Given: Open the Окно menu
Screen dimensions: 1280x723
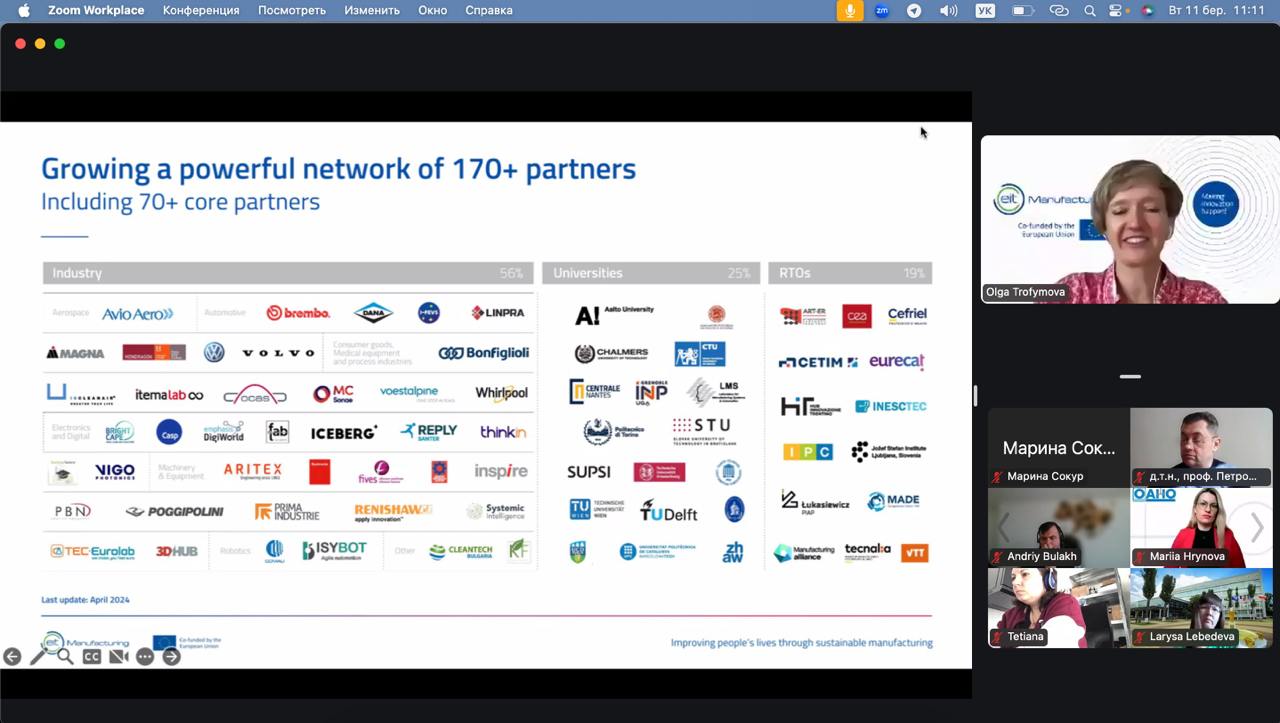Looking at the screenshot, I should pos(433,10).
